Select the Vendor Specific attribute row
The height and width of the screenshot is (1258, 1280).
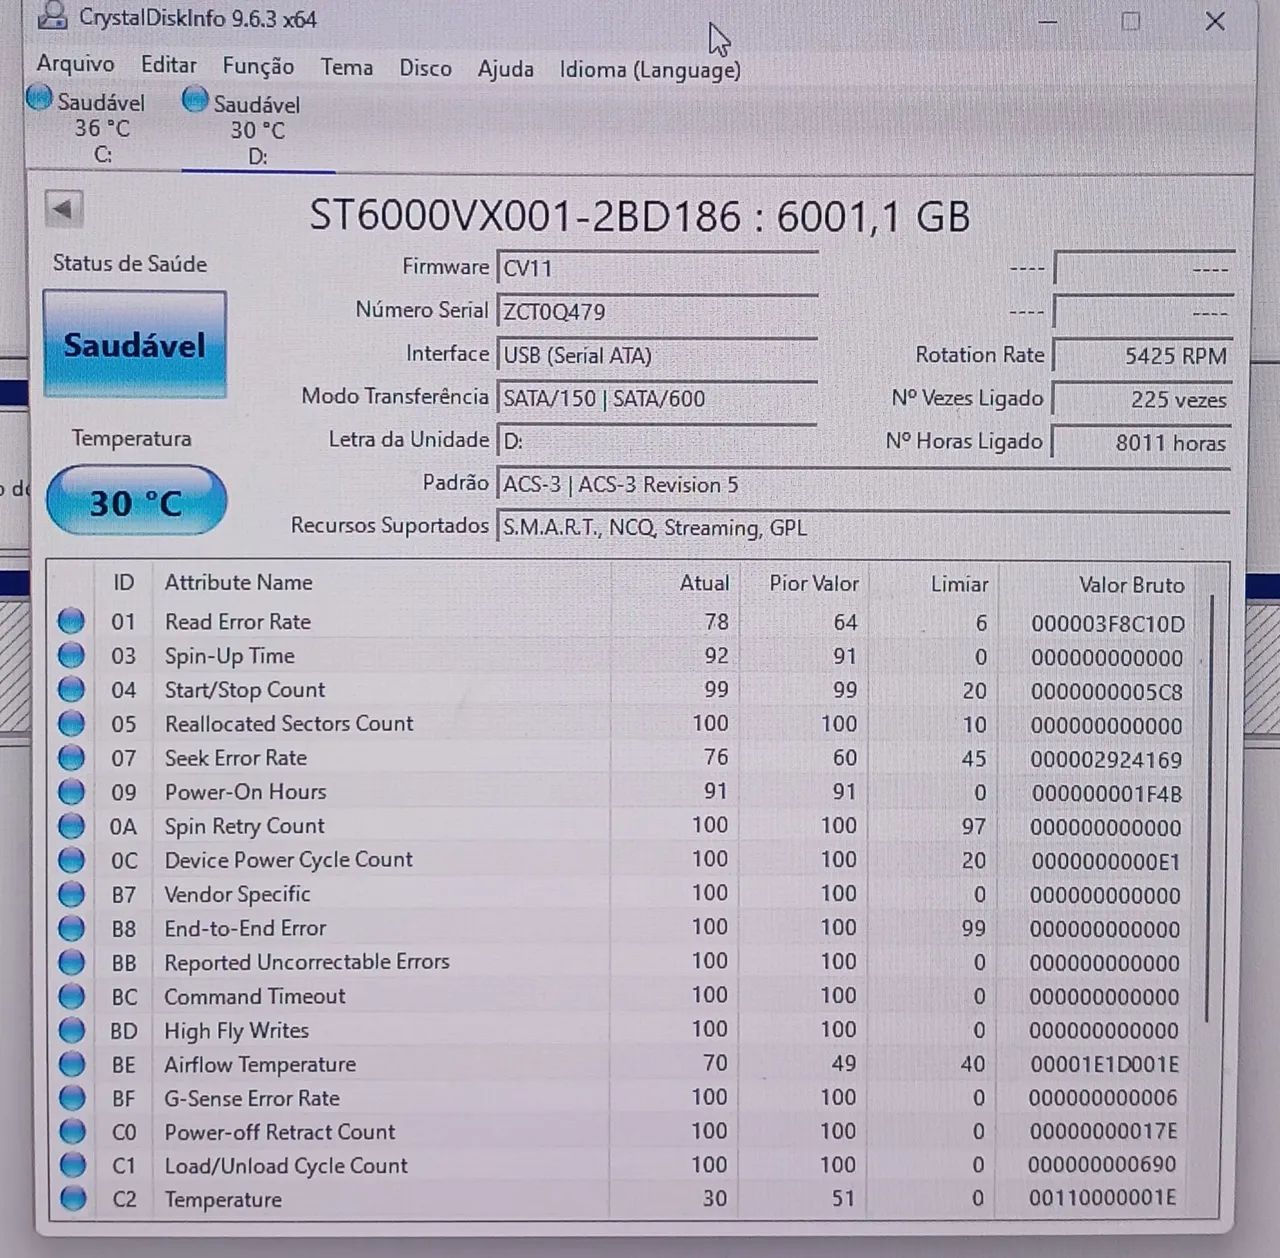point(620,894)
